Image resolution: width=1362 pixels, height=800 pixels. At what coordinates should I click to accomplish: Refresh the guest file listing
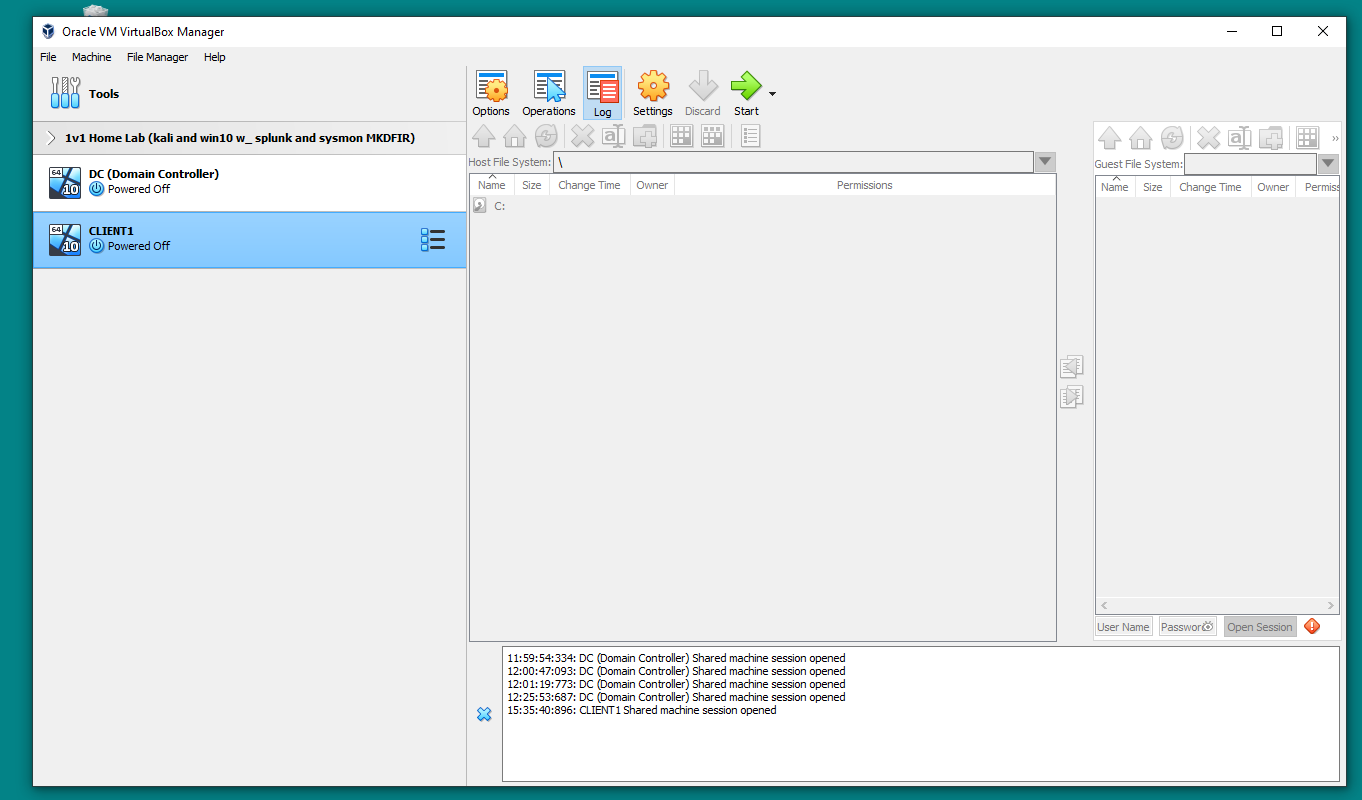[1172, 138]
